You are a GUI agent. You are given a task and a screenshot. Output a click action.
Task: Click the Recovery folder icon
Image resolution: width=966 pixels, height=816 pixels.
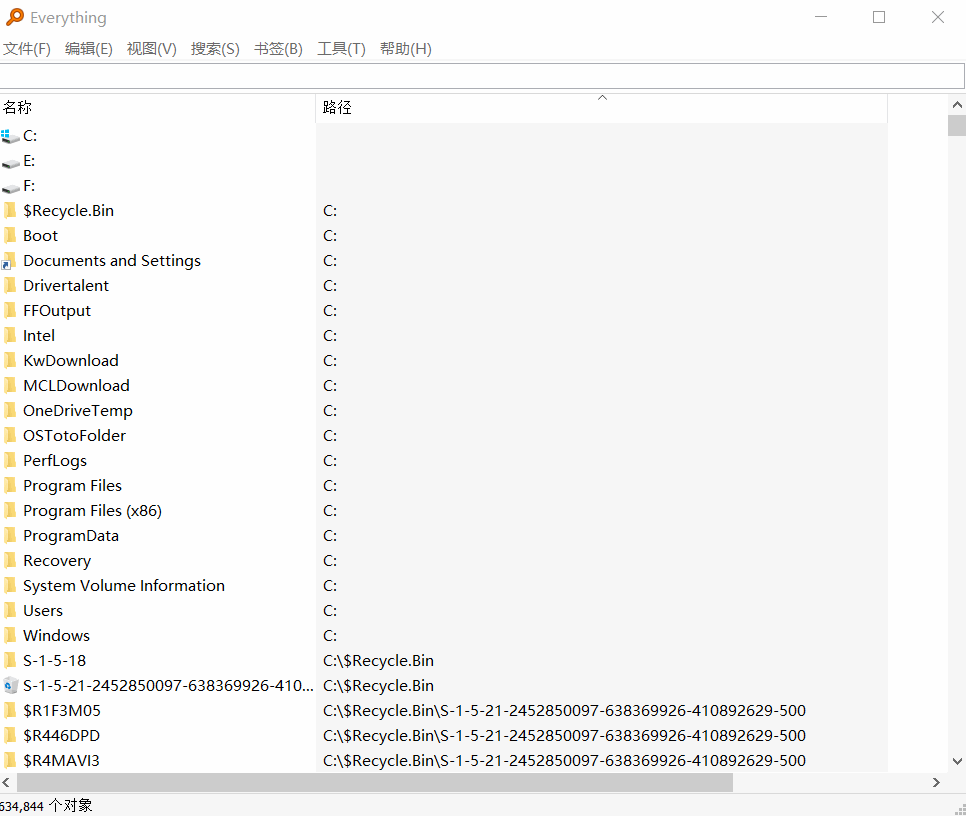coord(10,561)
